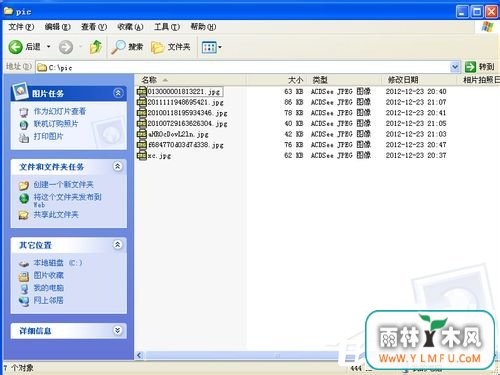Click 共享此文件夹 link
Screen dimensions: 500x375
point(56,214)
